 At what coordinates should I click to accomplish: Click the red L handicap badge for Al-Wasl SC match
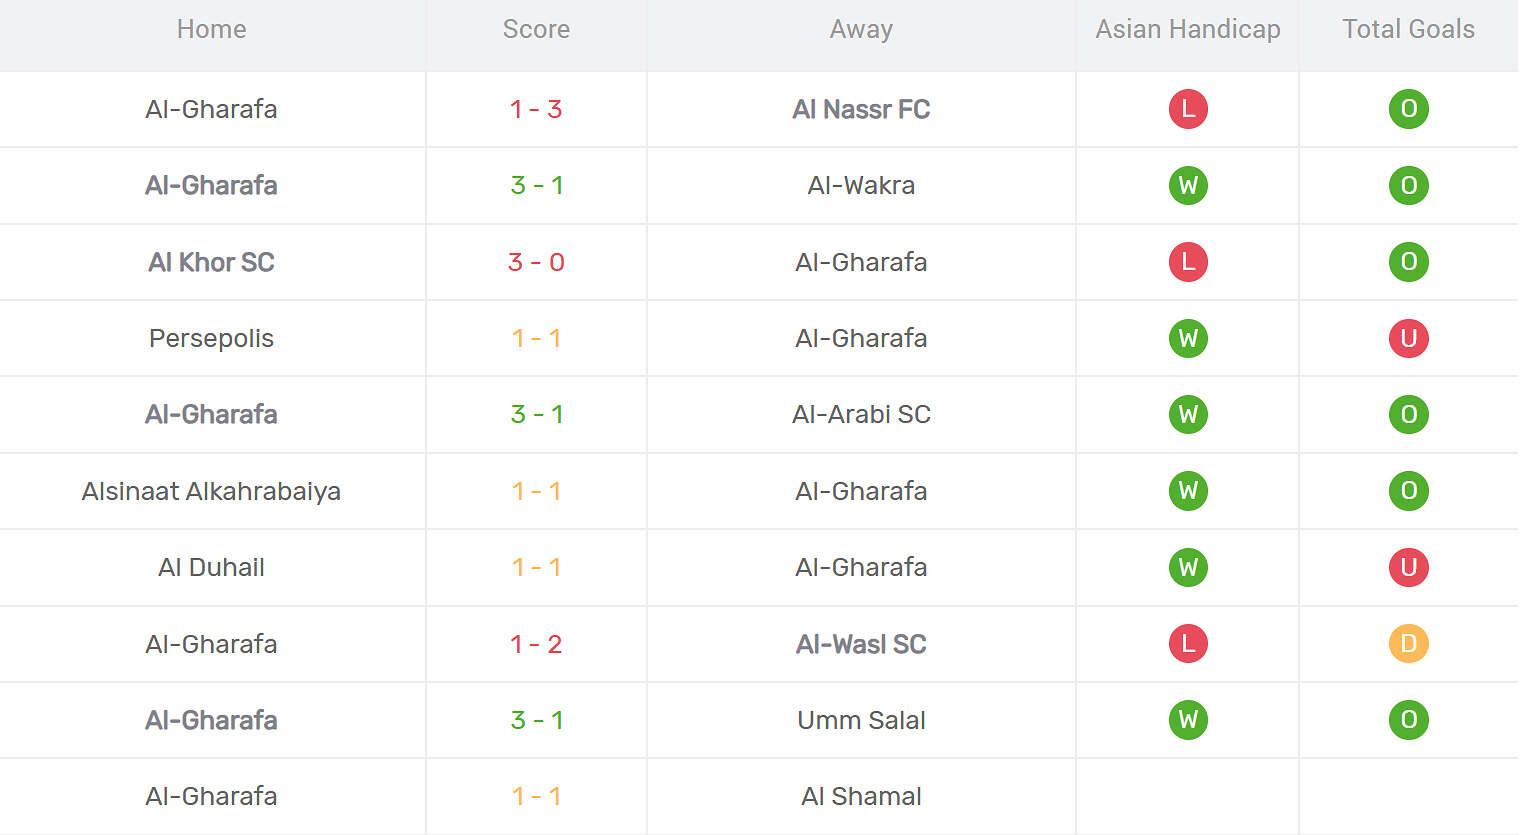1188,644
